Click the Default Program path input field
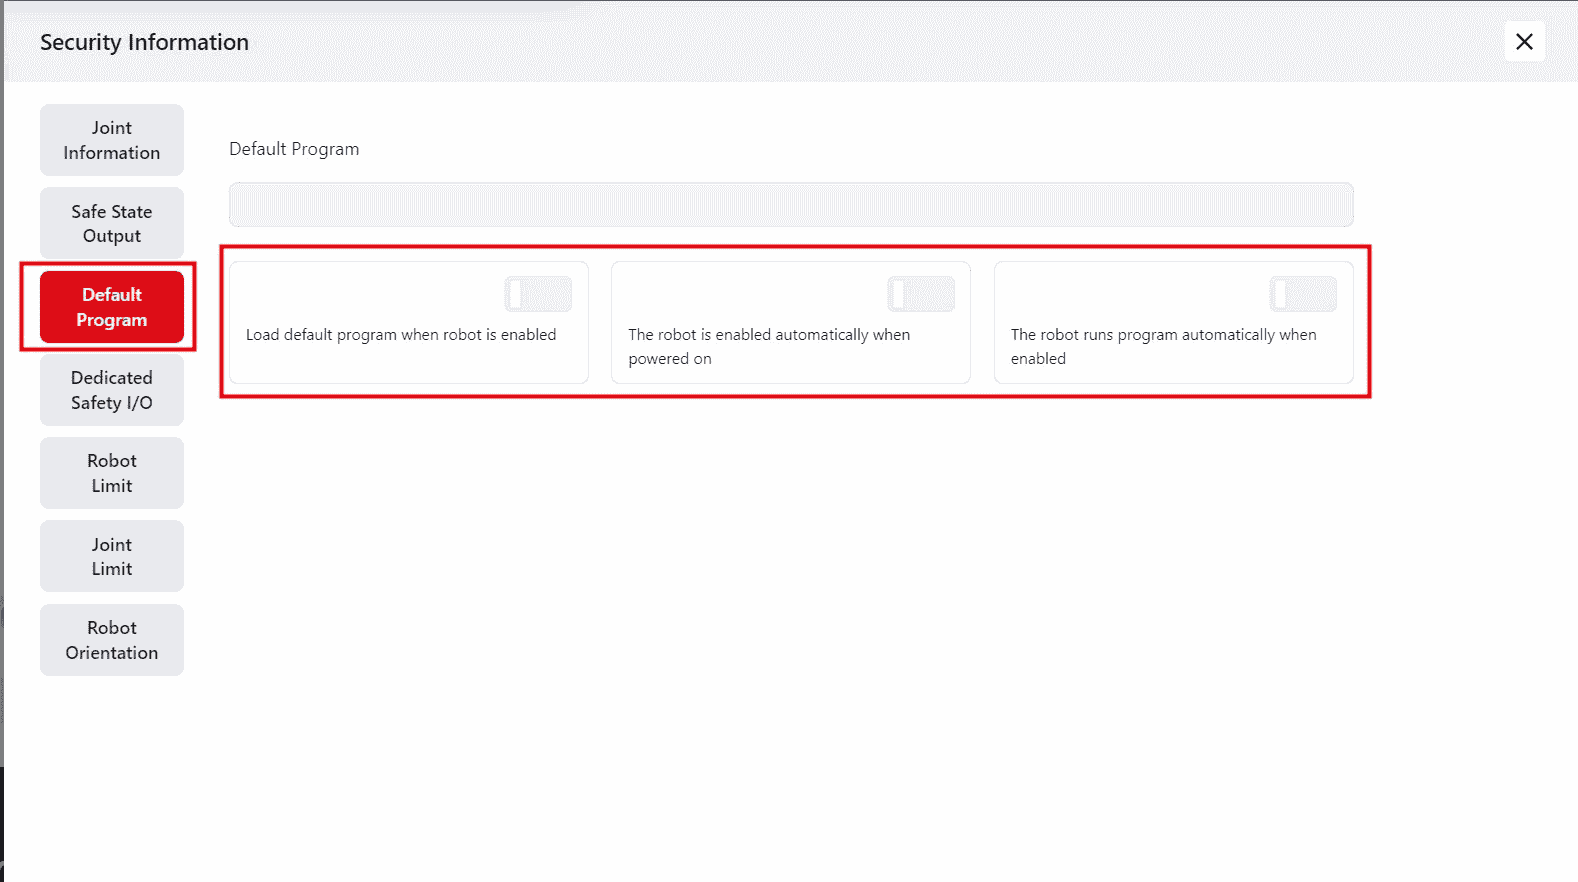This screenshot has height=882, width=1578. (790, 205)
